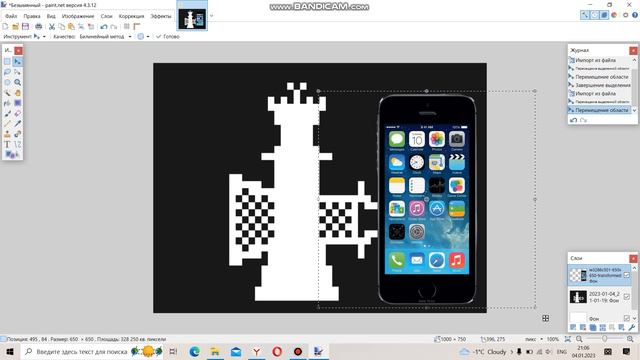This screenshot has height=360, width=640.
Task: Select the Paint Bucket tool
Action: 7,103
